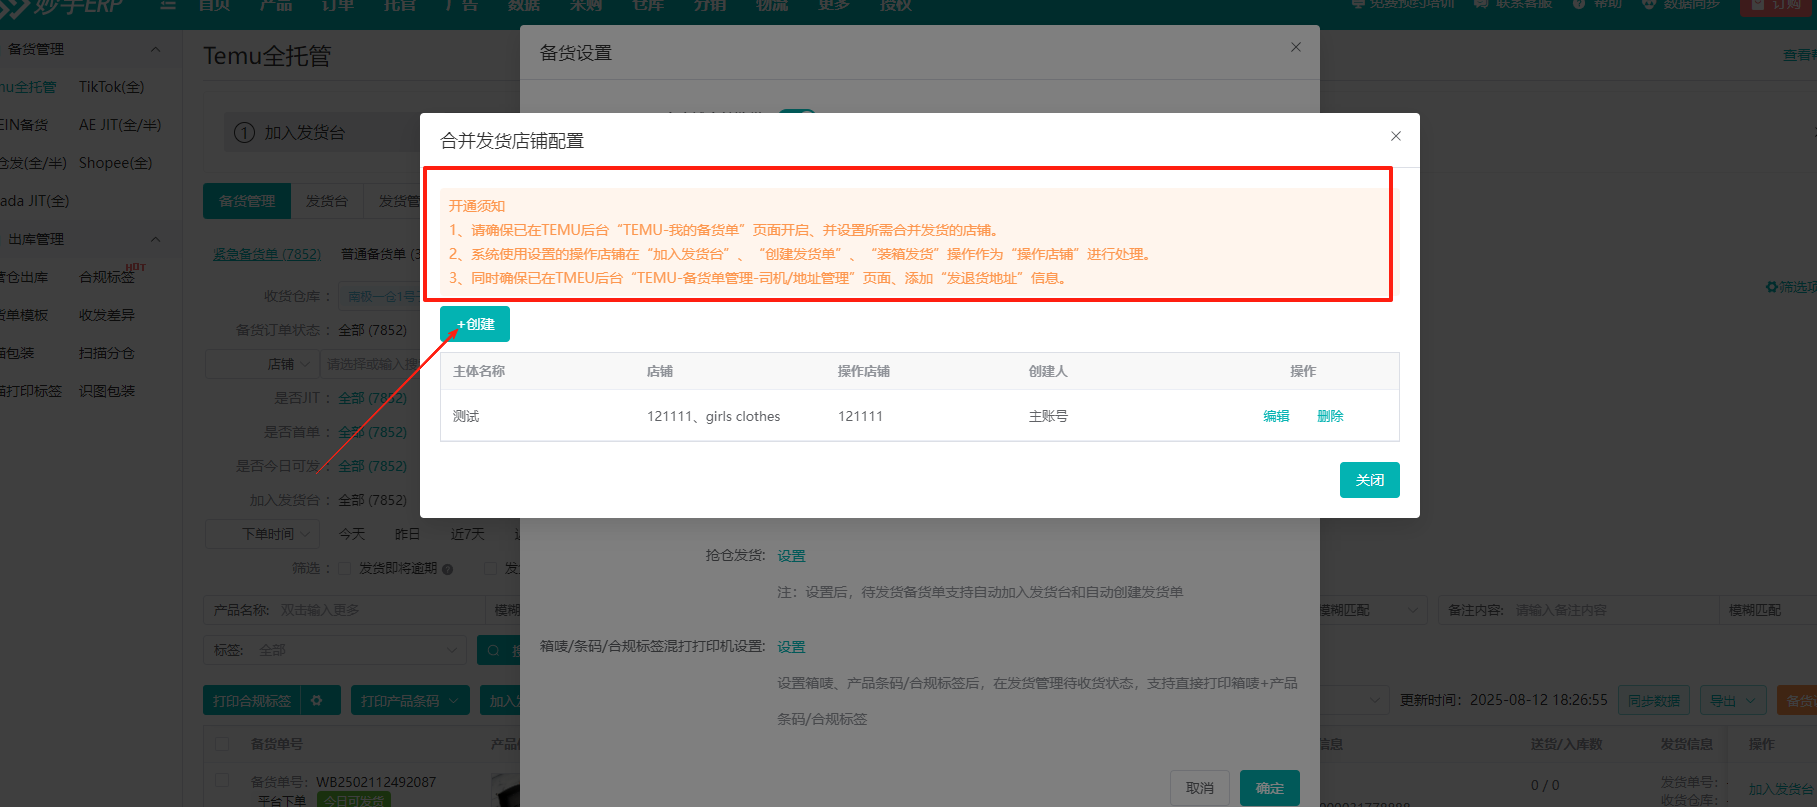The width and height of the screenshot is (1817, 807).
Task: Edit the 测试 row via 编辑 link
Action: (1276, 416)
